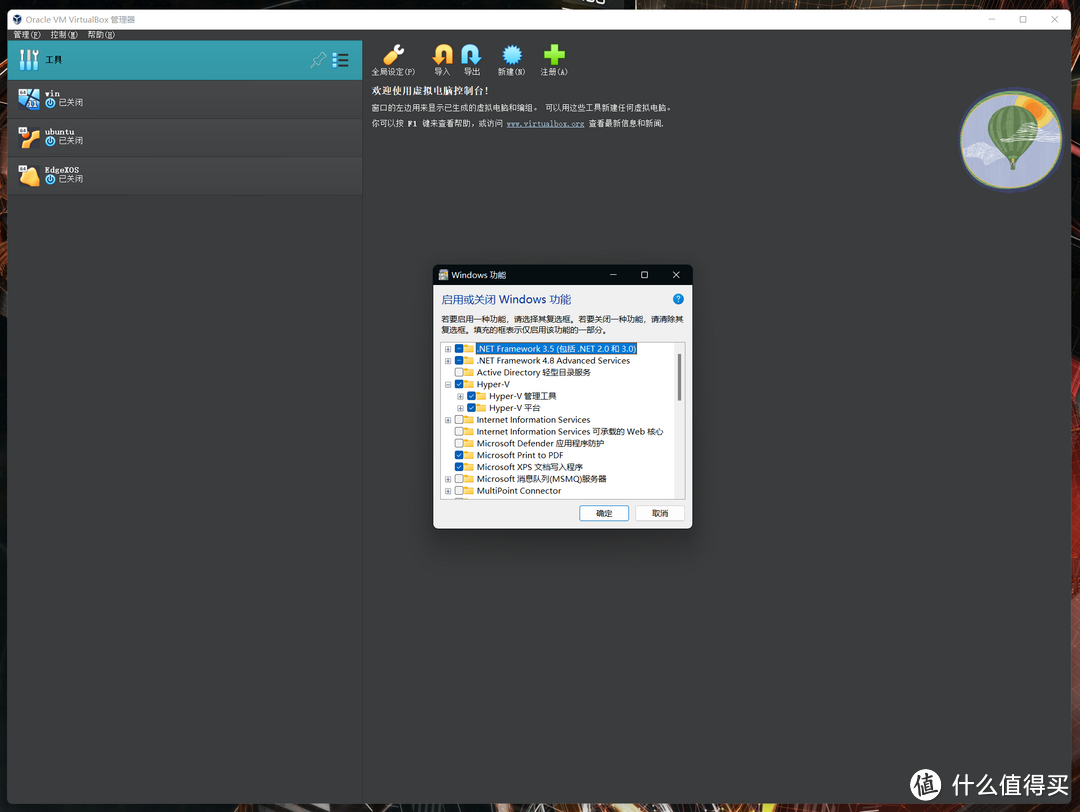The height and width of the screenshot is (812, 1080).
Task: Select 'Microsoft XPS 文档写入程序' label
Action: coord(530,467)
